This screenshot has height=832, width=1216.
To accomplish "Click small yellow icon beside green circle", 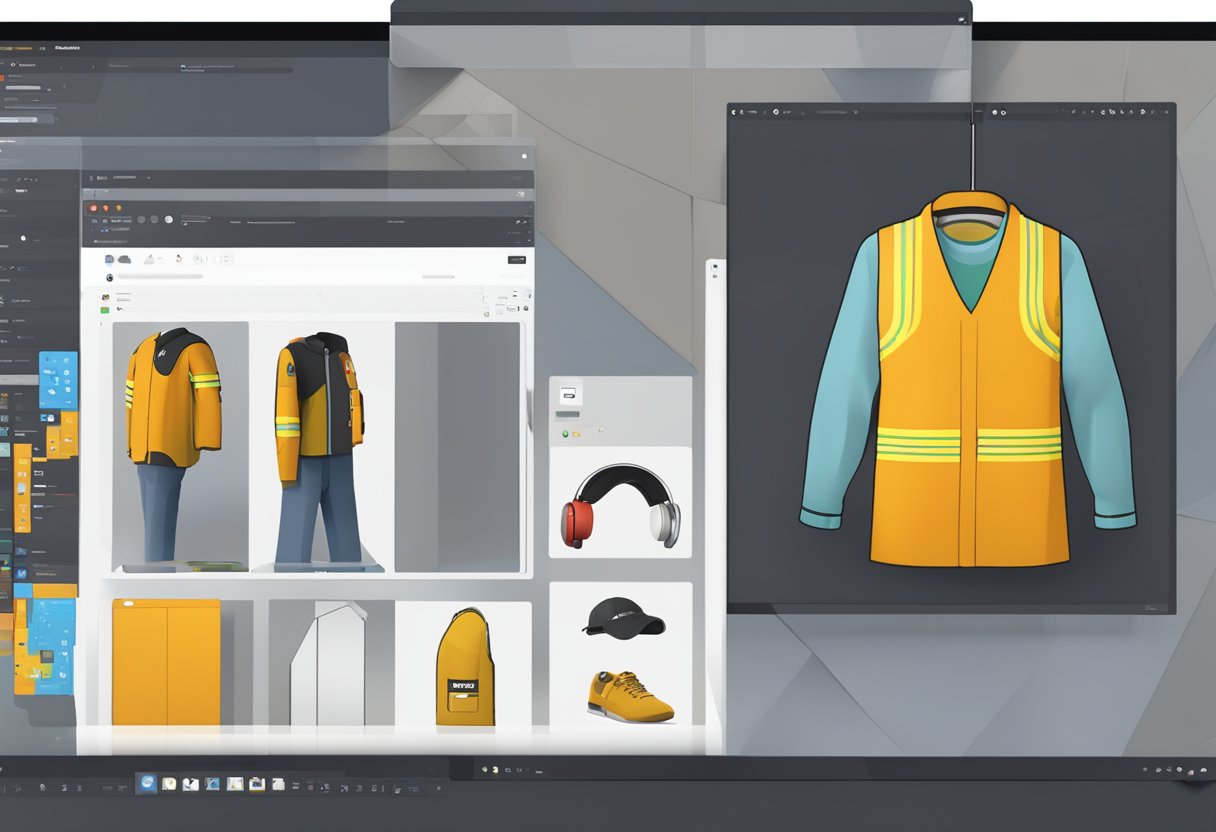I will coord(577,433).
